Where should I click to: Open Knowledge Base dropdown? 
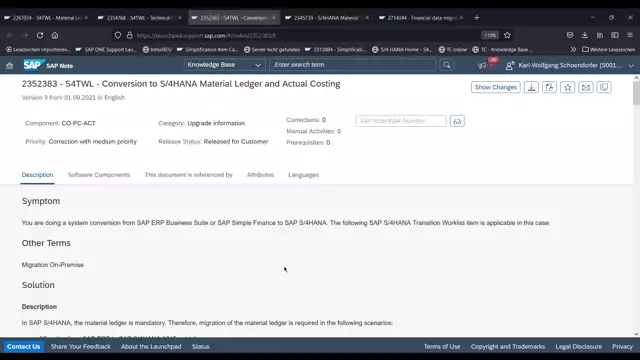pyautogui.click(x=224, y=65)
